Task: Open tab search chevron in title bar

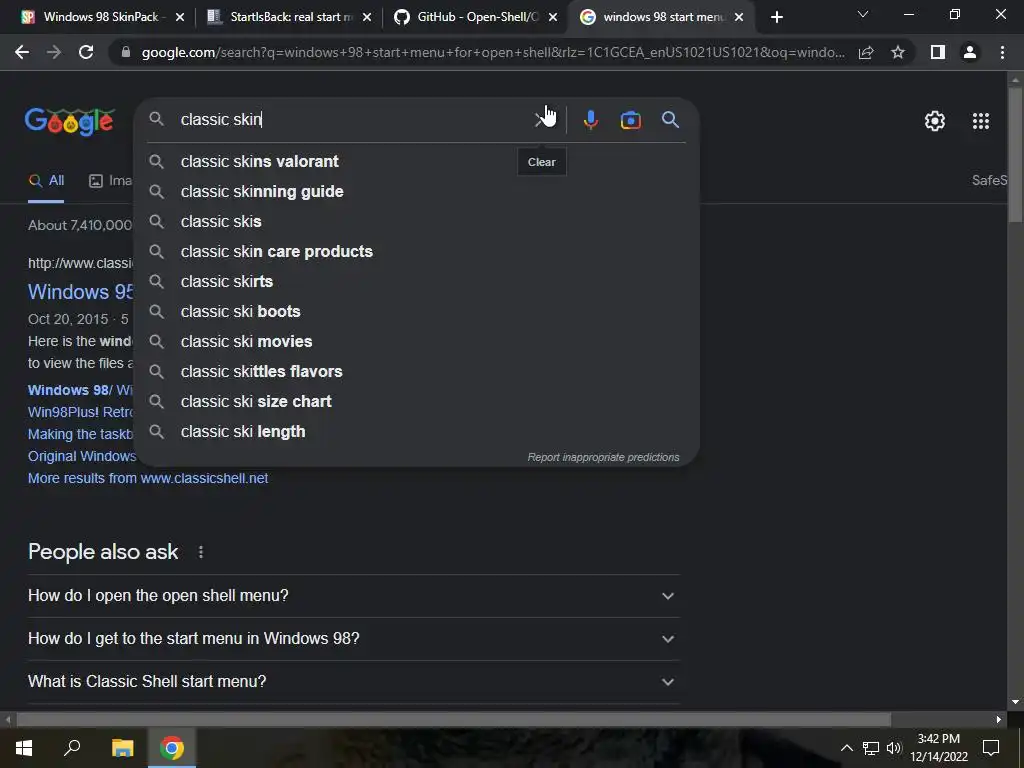Action: coord(863,14)
